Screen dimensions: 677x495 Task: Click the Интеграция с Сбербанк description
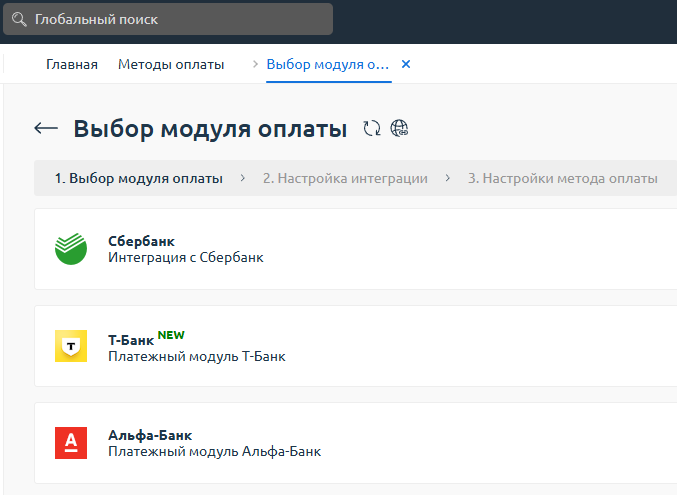[x=186, y=257]
